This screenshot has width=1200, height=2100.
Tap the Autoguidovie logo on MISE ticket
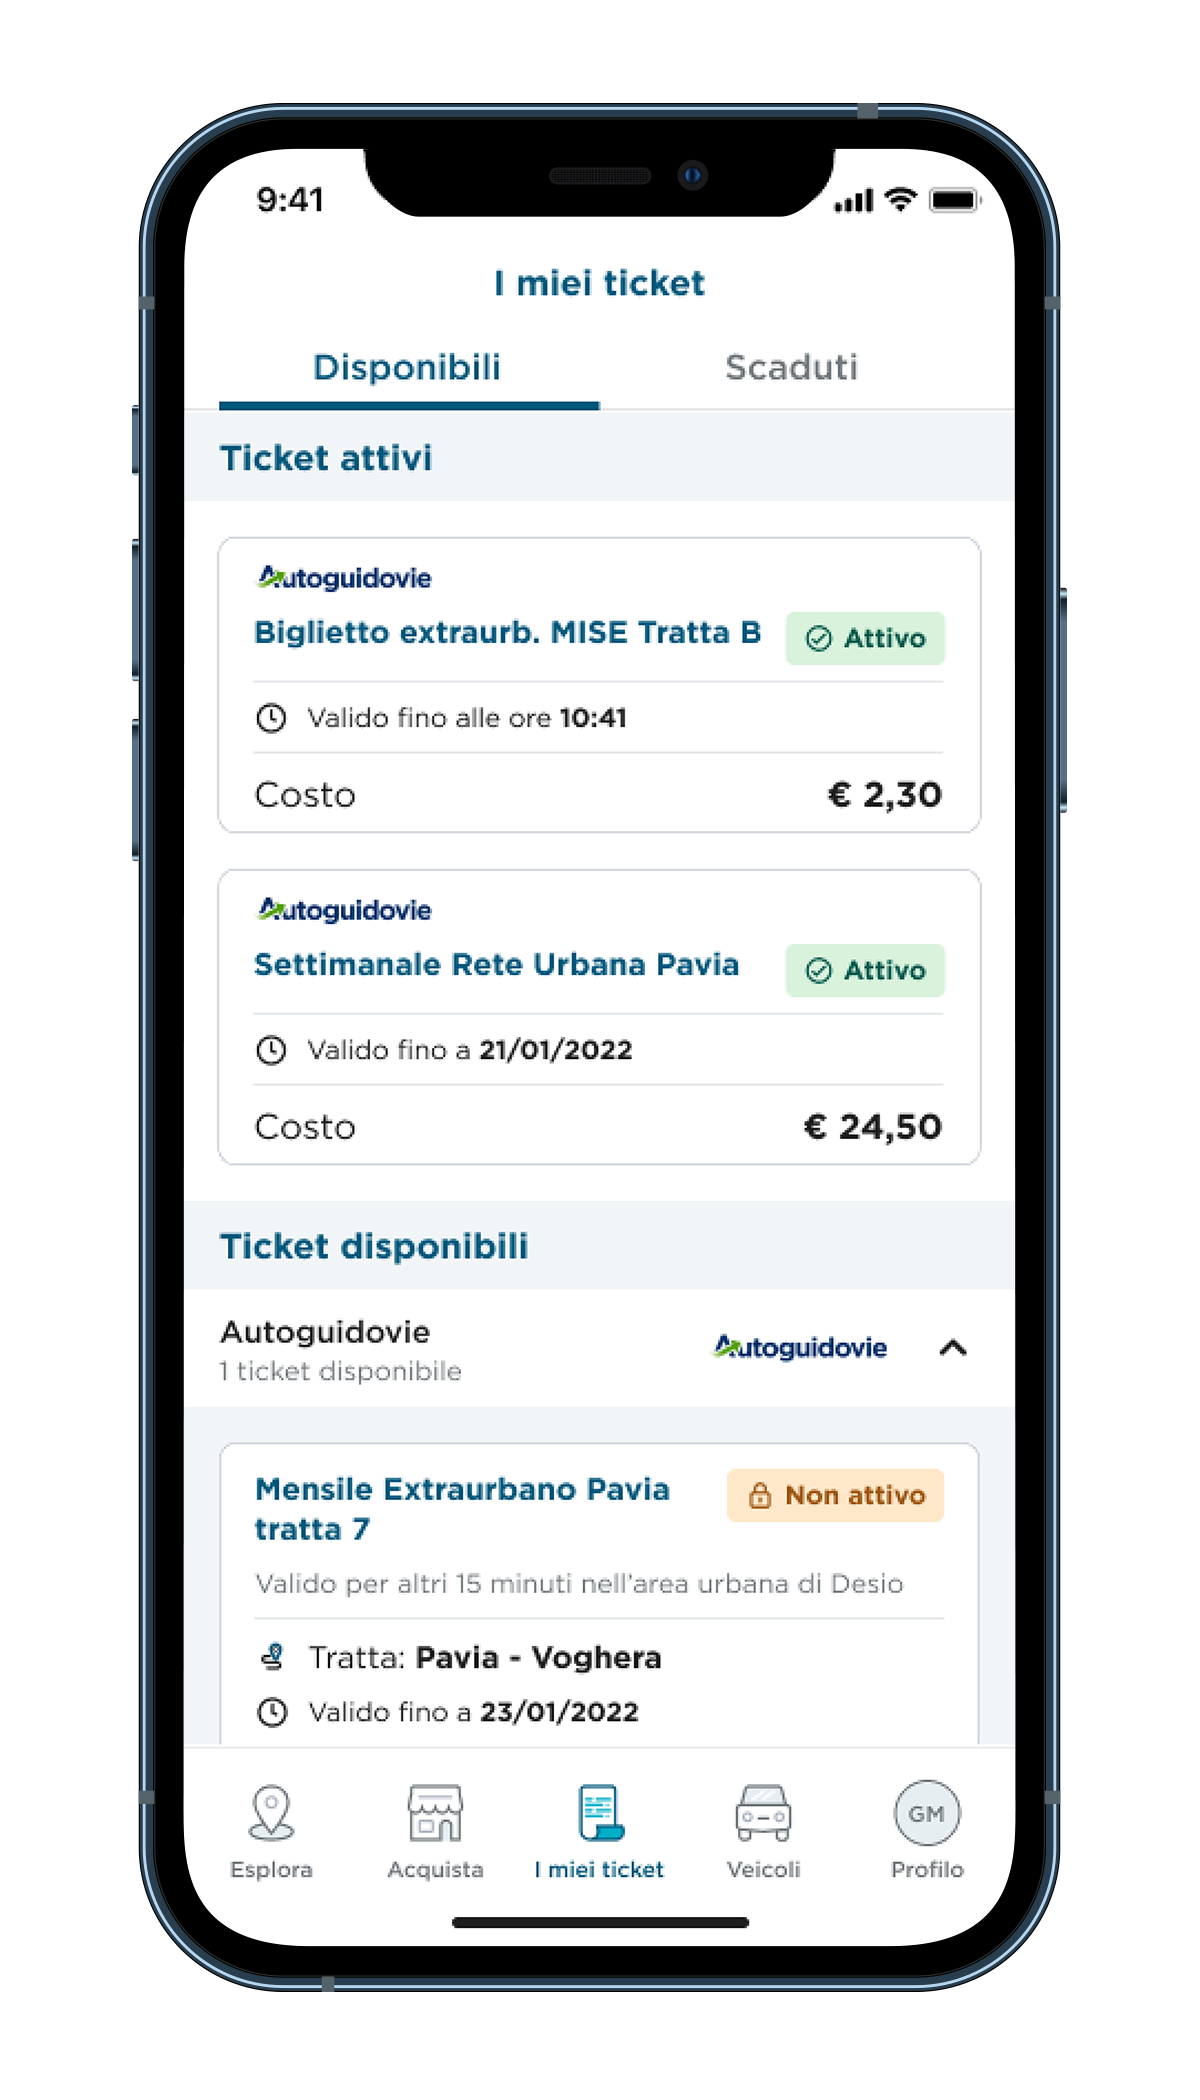(x=345, y=577)
